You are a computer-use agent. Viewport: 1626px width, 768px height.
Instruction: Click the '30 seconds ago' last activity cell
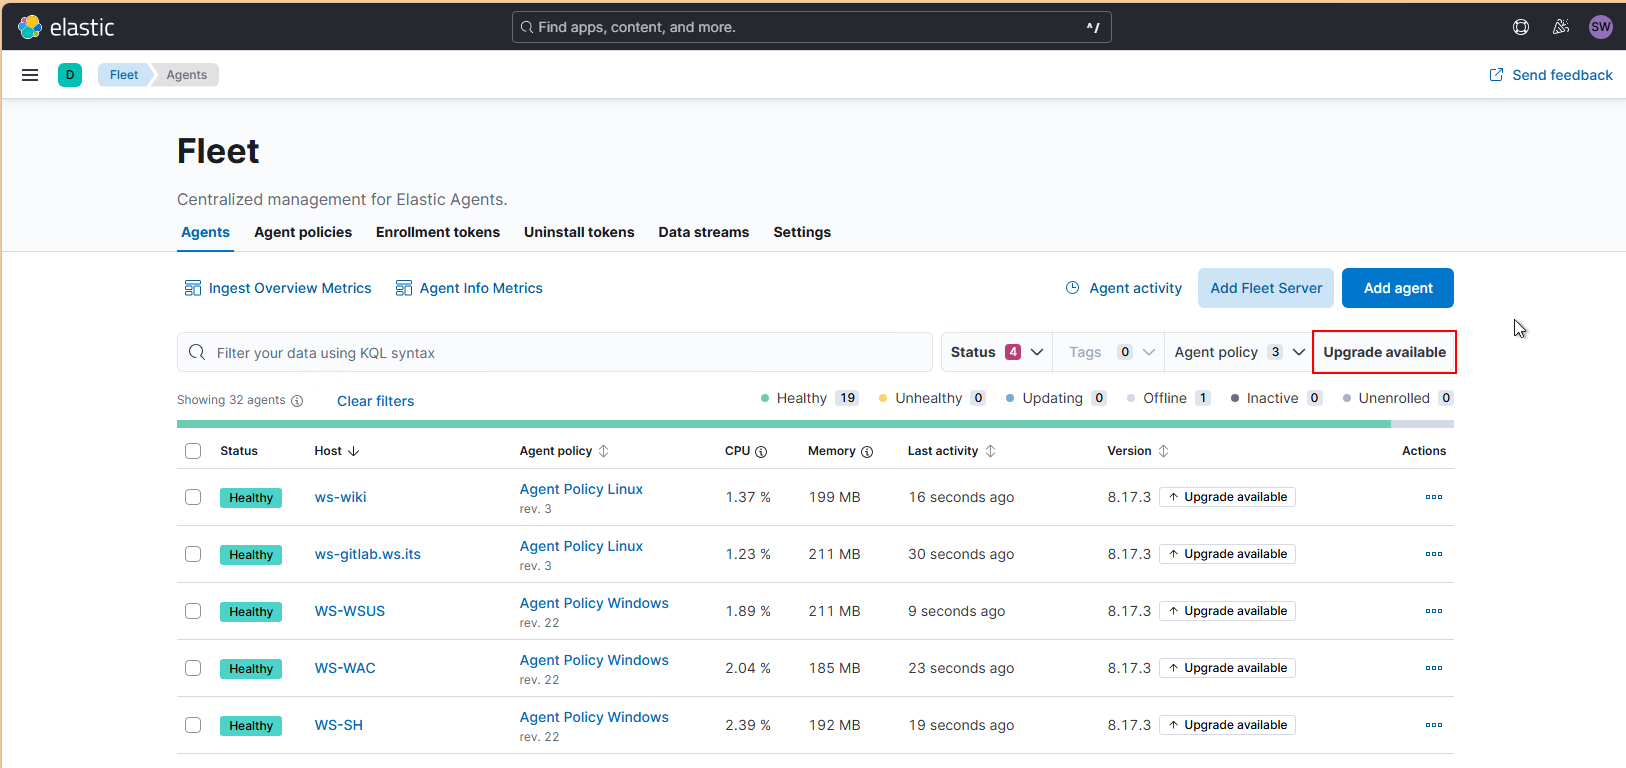[961, 554]
